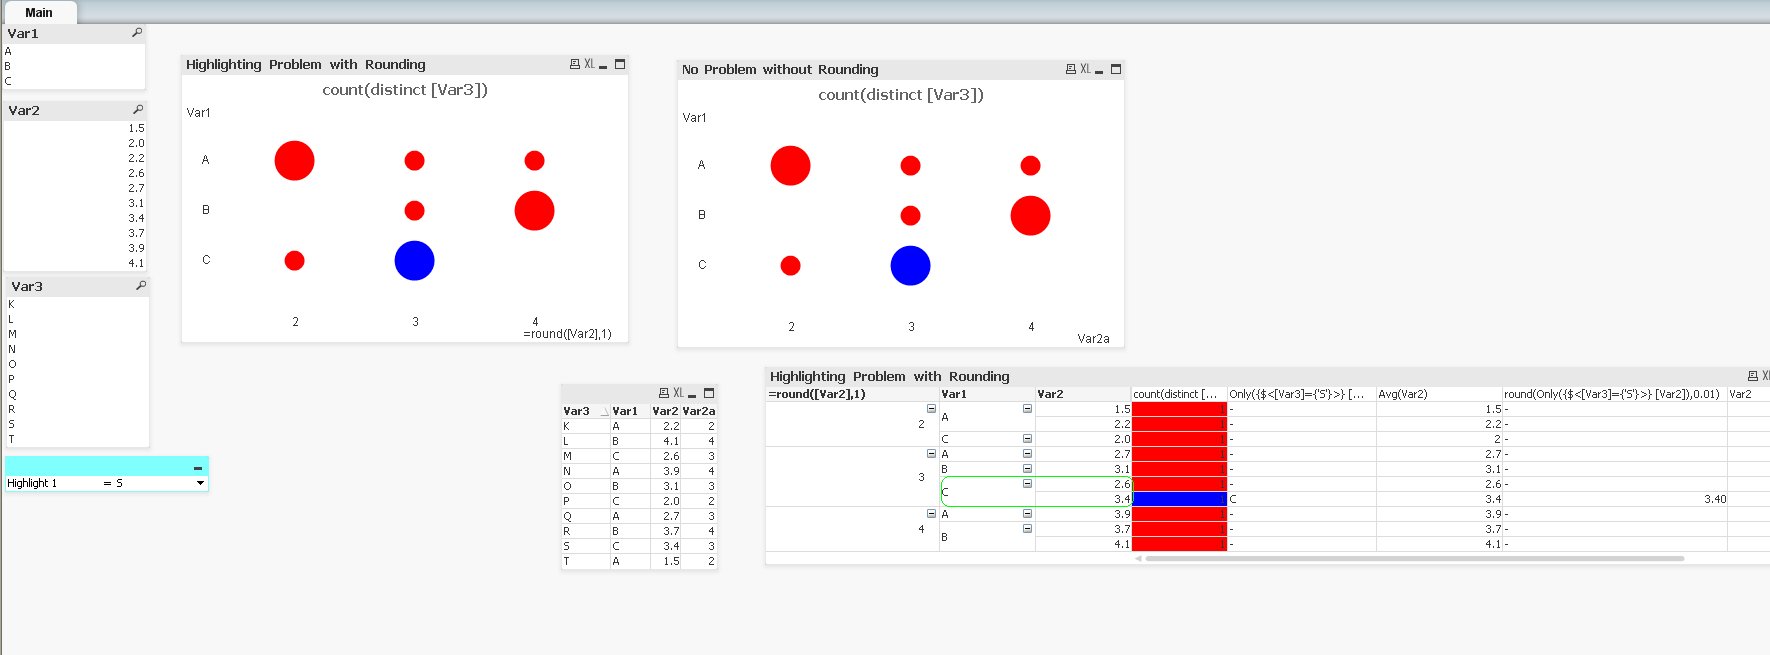Click the 2.6 Var2 value in pivot table
This screenshot has height=655, width=1770.
1122,484
